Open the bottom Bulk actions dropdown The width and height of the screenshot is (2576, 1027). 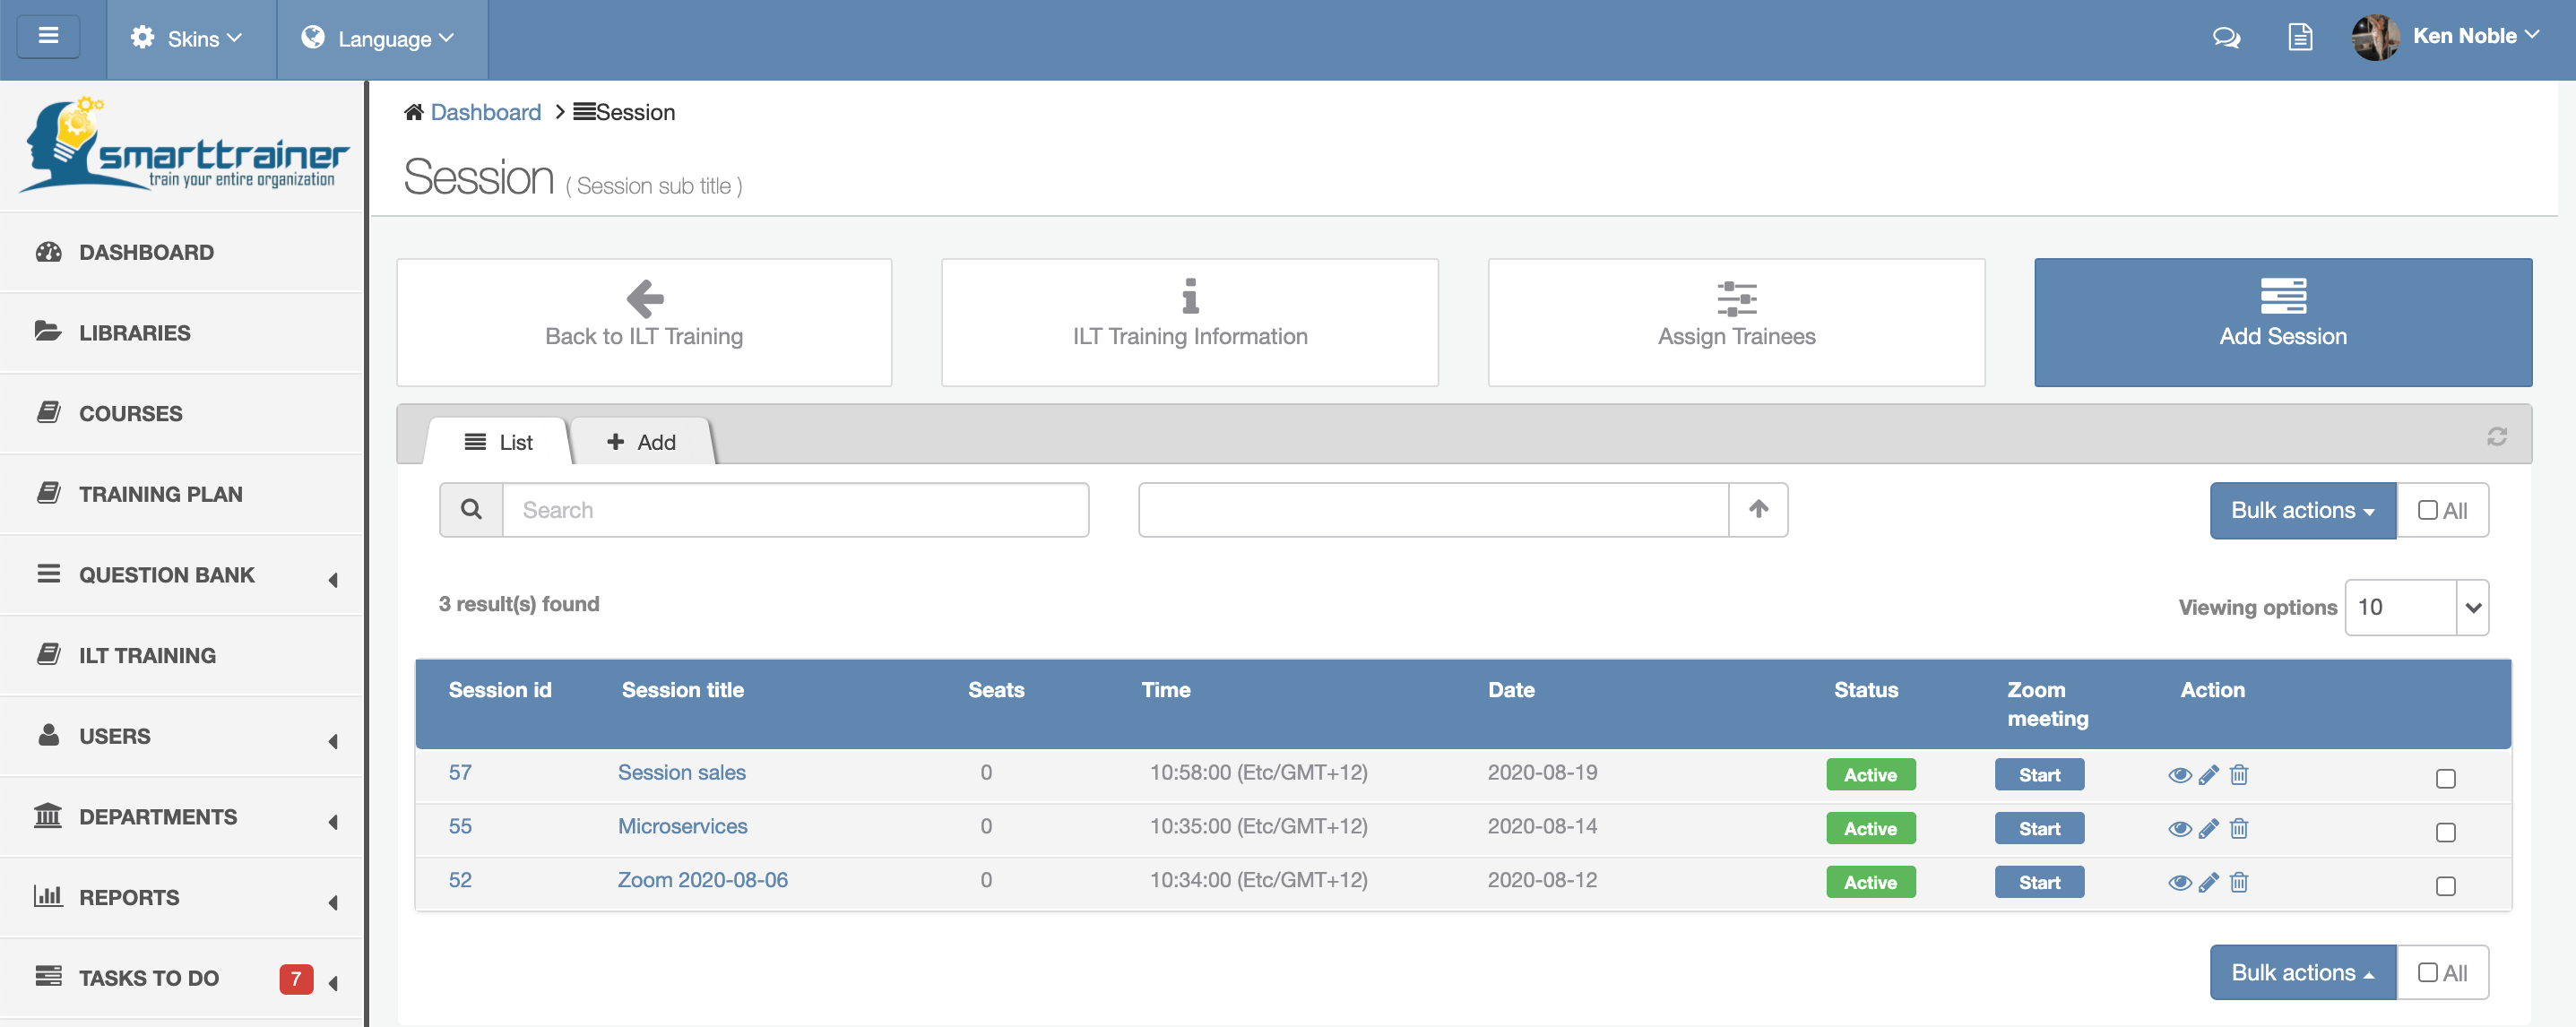(x=2302, y=972)
